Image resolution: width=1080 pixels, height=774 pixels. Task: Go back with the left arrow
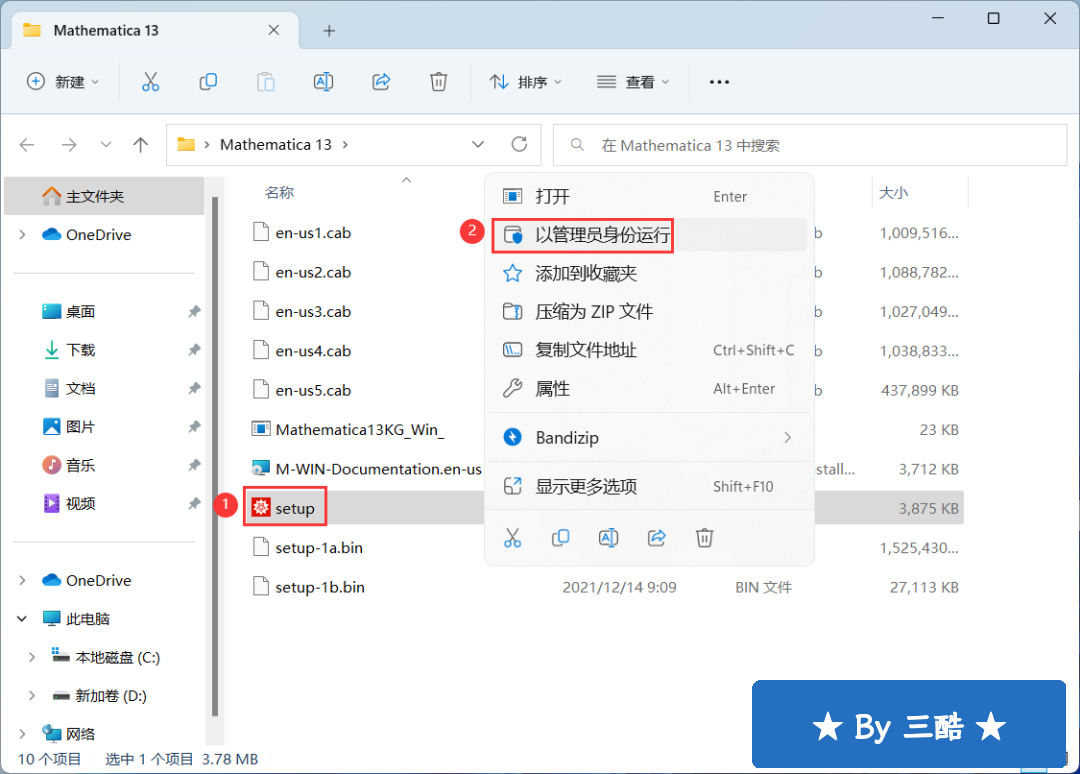tap(28, 145)
